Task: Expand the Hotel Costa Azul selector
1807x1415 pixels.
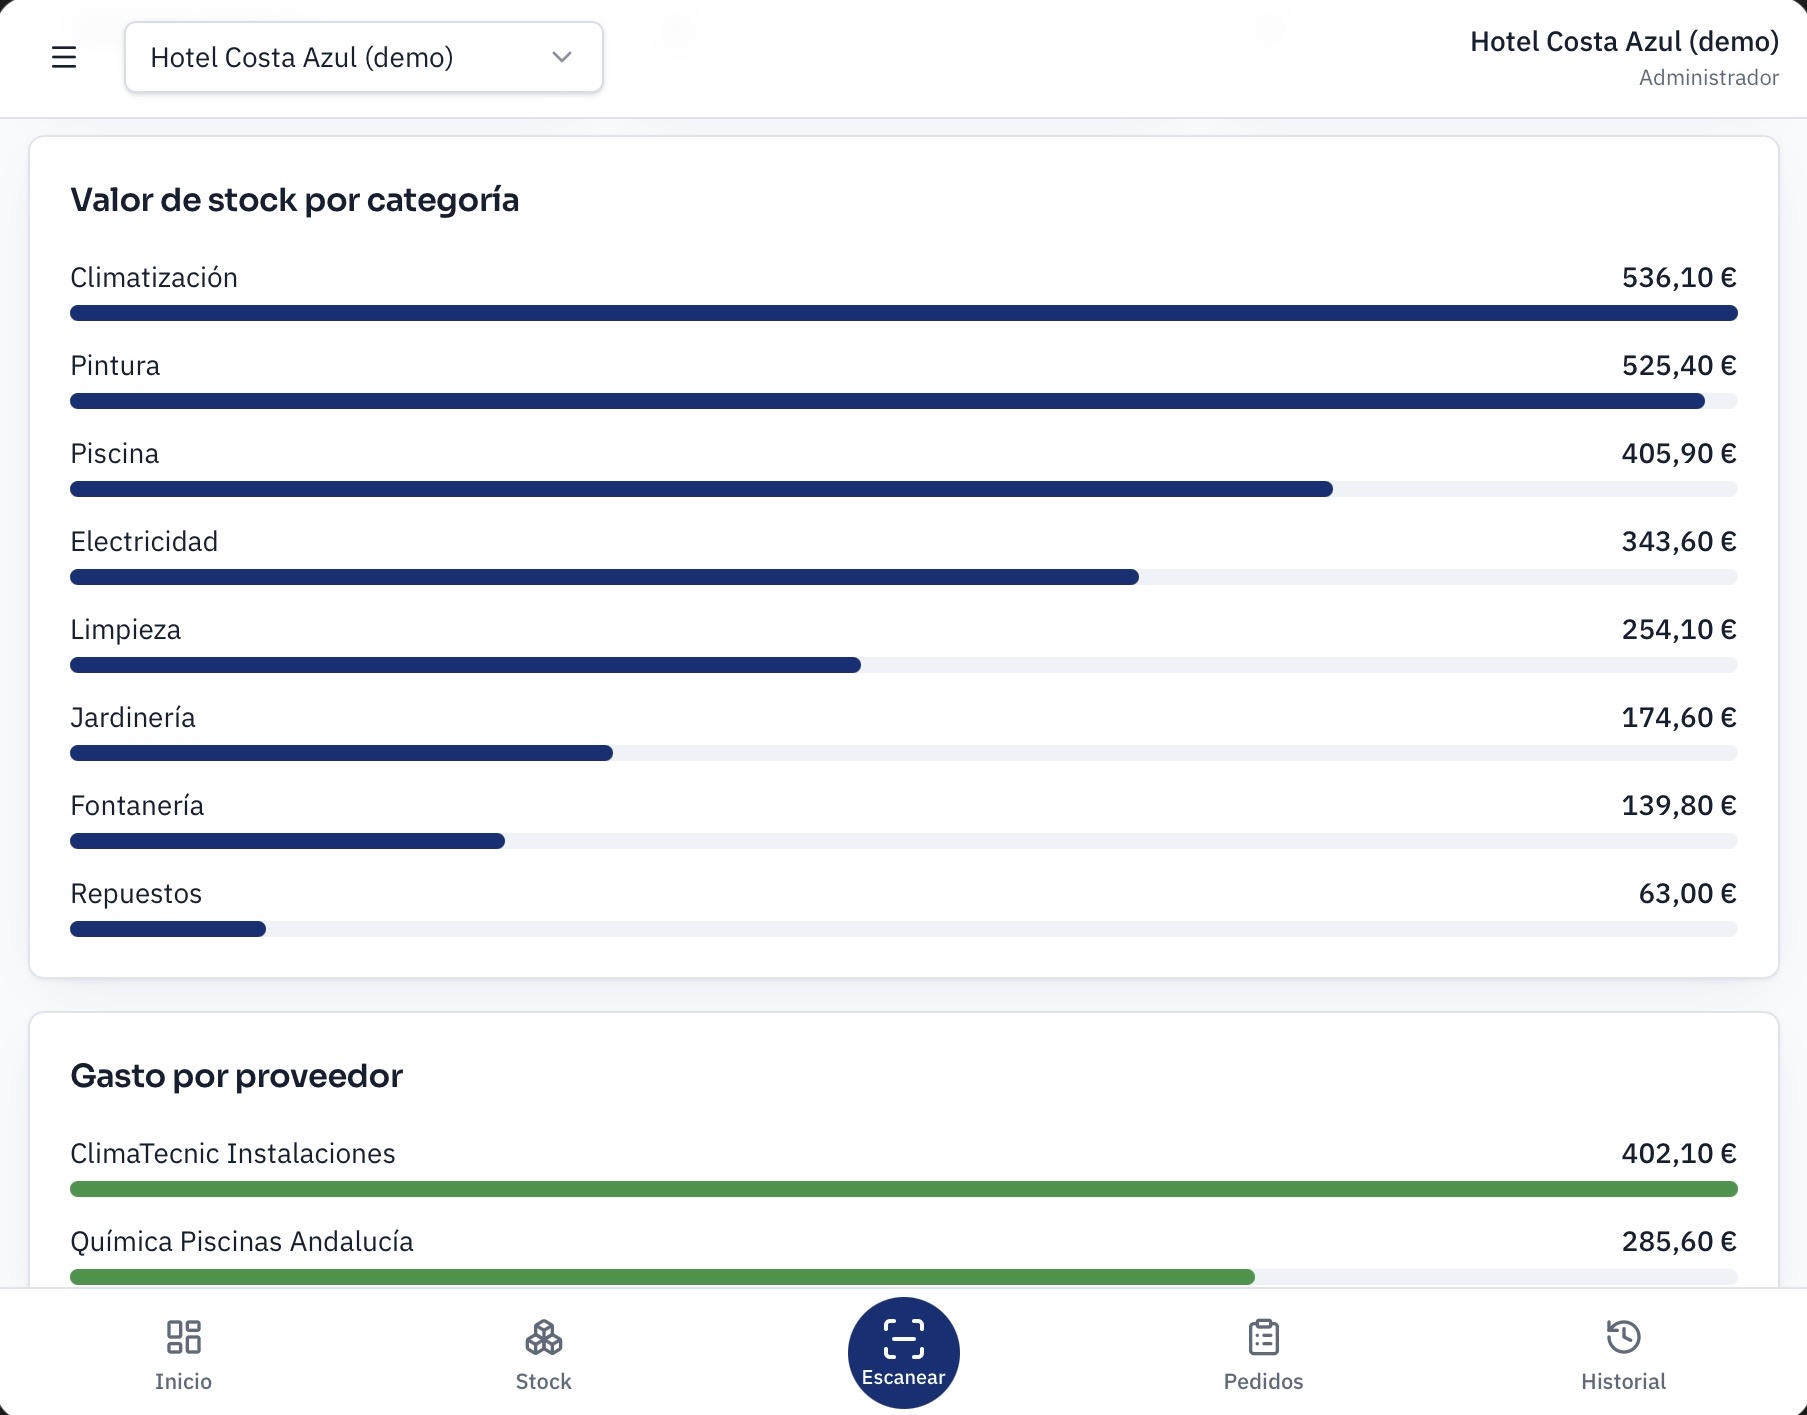Action: (x=364, y=57)
